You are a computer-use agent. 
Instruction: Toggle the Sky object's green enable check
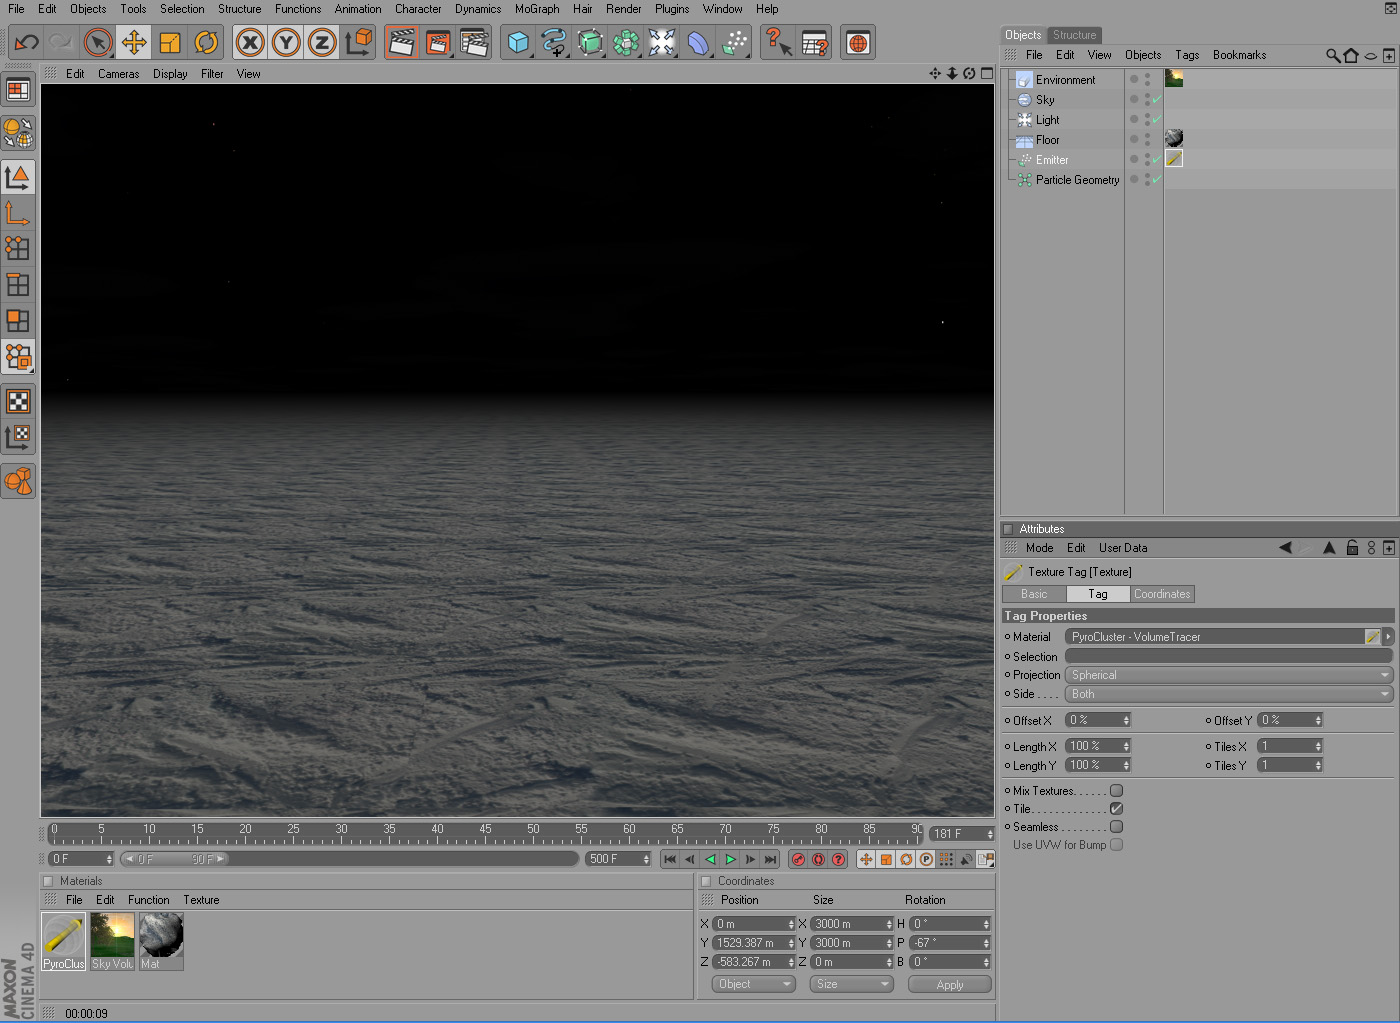coord(1157,100)
